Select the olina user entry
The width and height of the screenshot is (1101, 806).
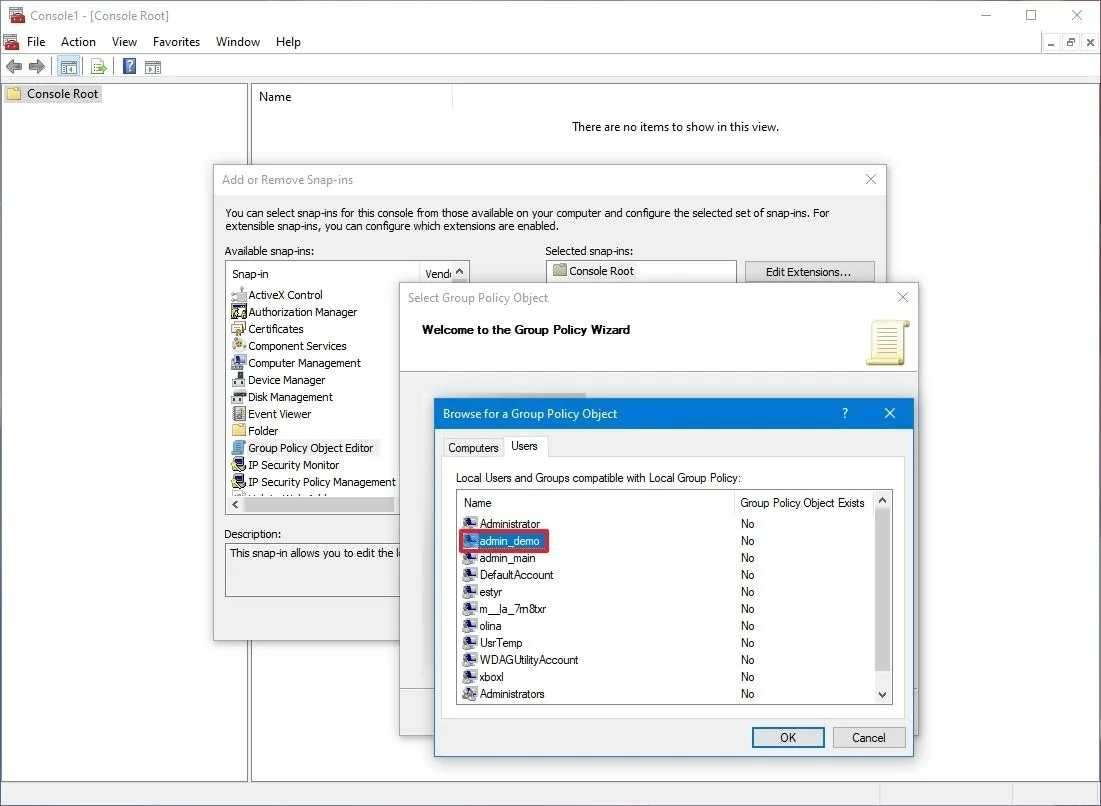point(483,626)
